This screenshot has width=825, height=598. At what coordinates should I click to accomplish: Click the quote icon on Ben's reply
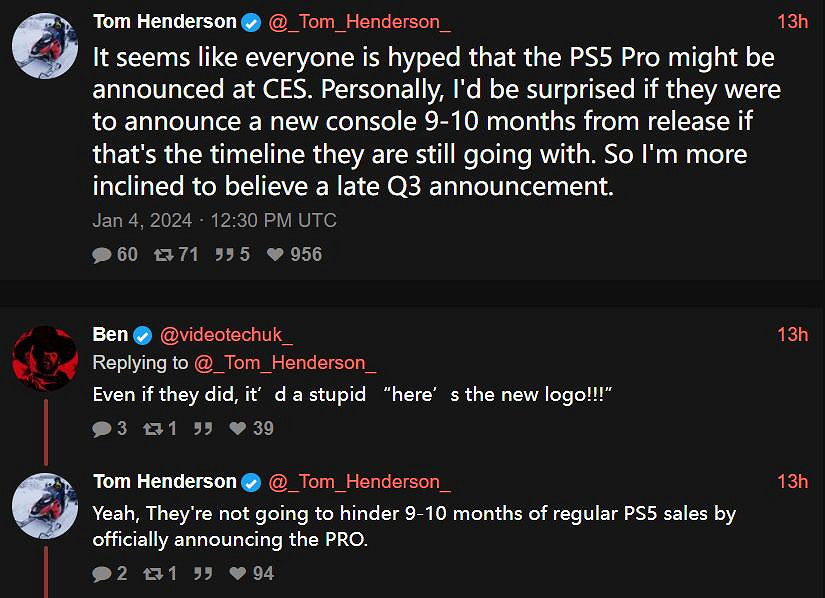pos(202,429)
